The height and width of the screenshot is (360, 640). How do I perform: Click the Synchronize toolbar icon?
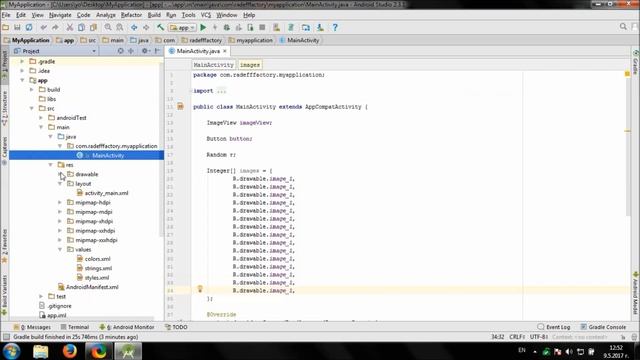click(x=29, y=27)
